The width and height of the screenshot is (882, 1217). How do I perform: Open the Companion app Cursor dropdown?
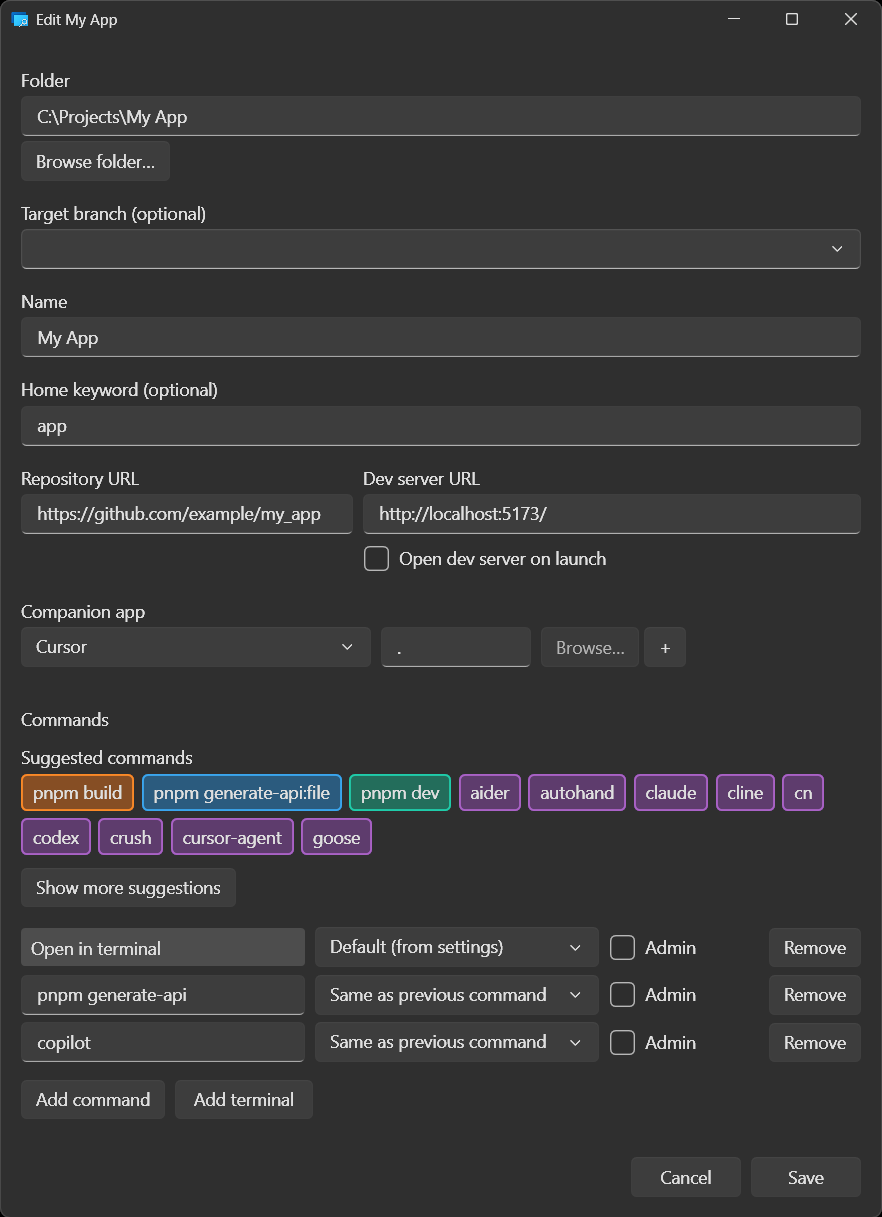(196, 647)
